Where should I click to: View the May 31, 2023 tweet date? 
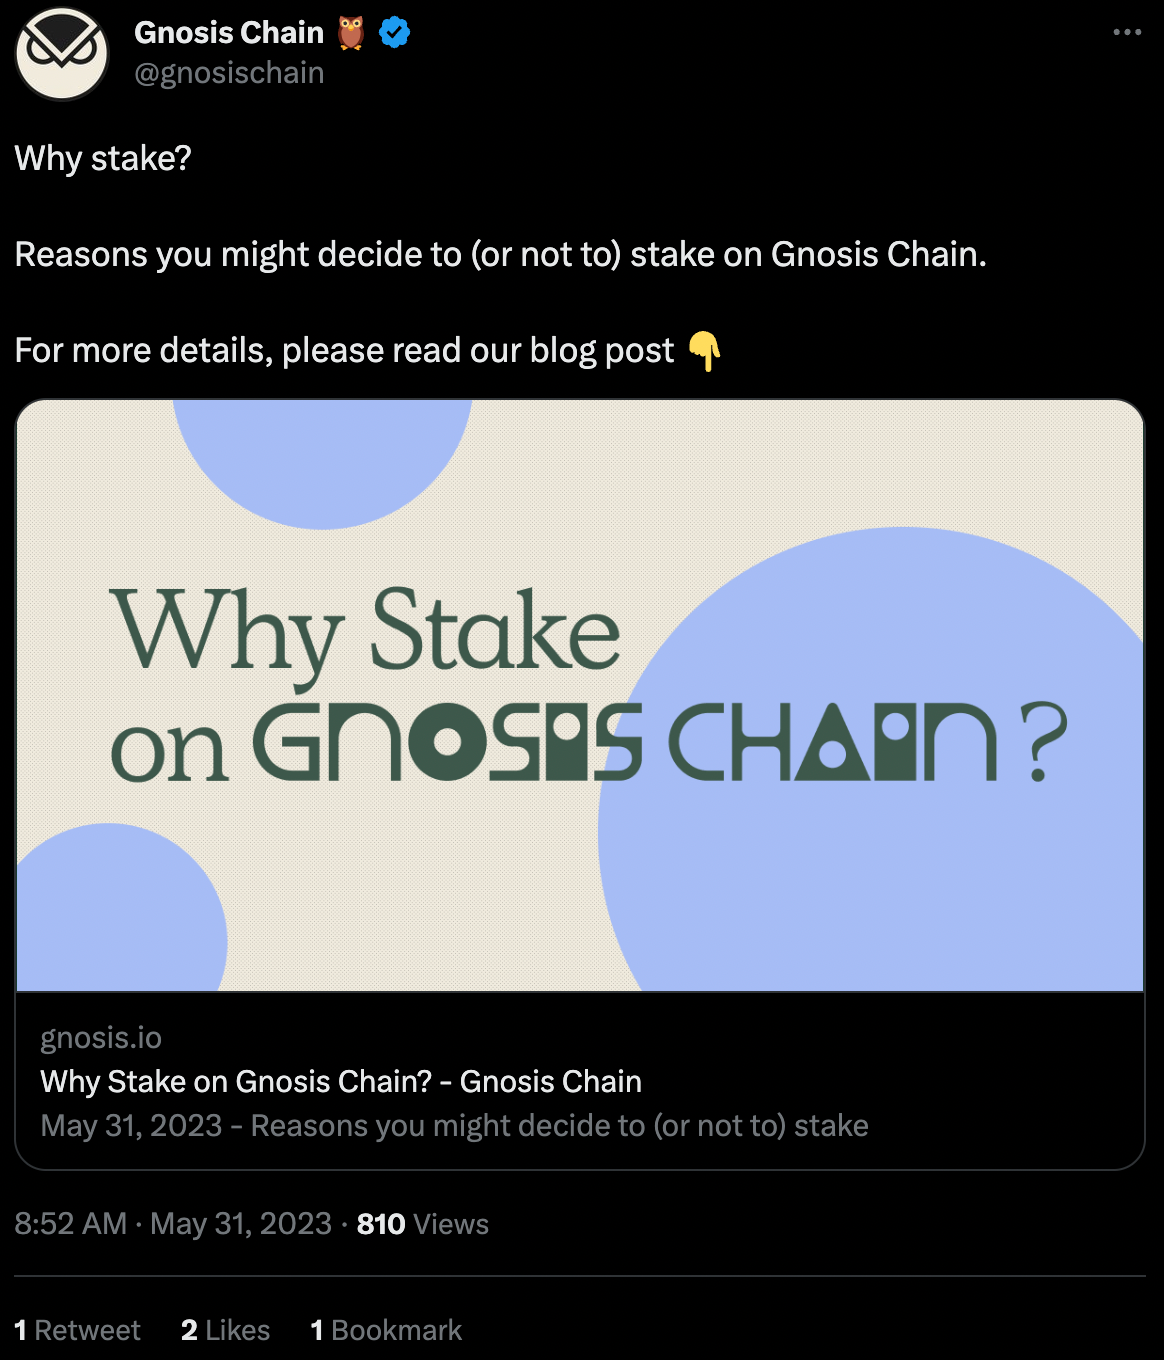241,1224
